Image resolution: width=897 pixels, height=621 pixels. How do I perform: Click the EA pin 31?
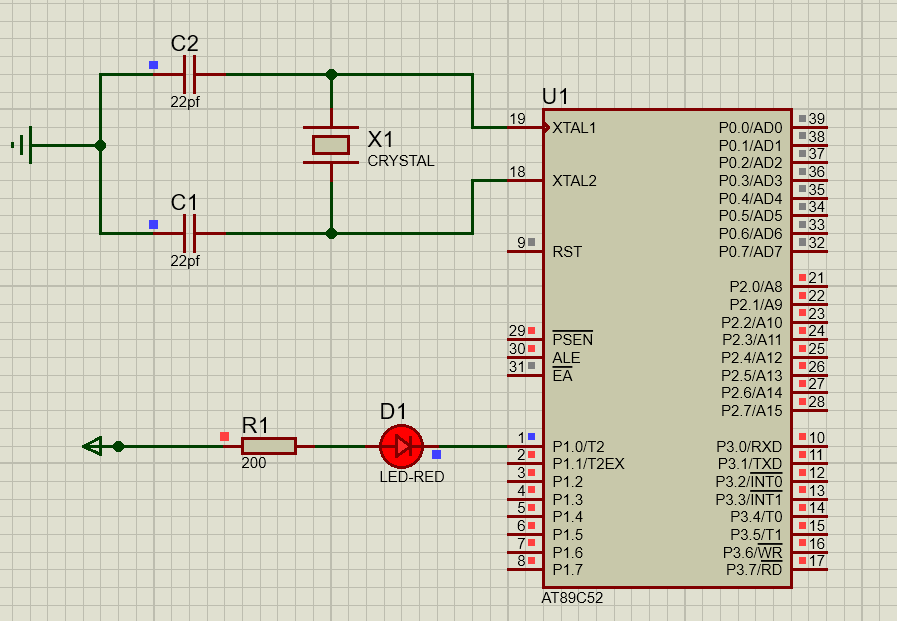pyautogui.click(x=525, y=375)
